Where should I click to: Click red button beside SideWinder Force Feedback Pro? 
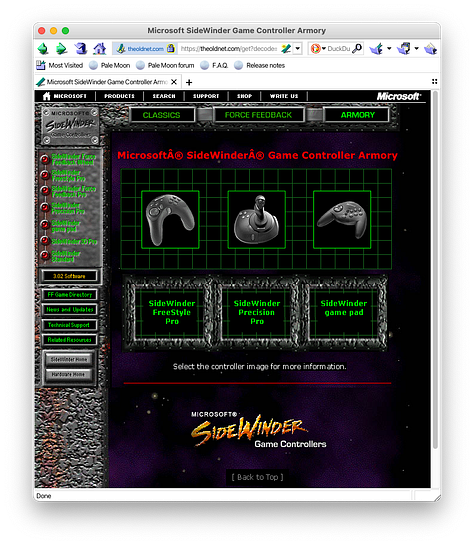(x=45, y=191)
